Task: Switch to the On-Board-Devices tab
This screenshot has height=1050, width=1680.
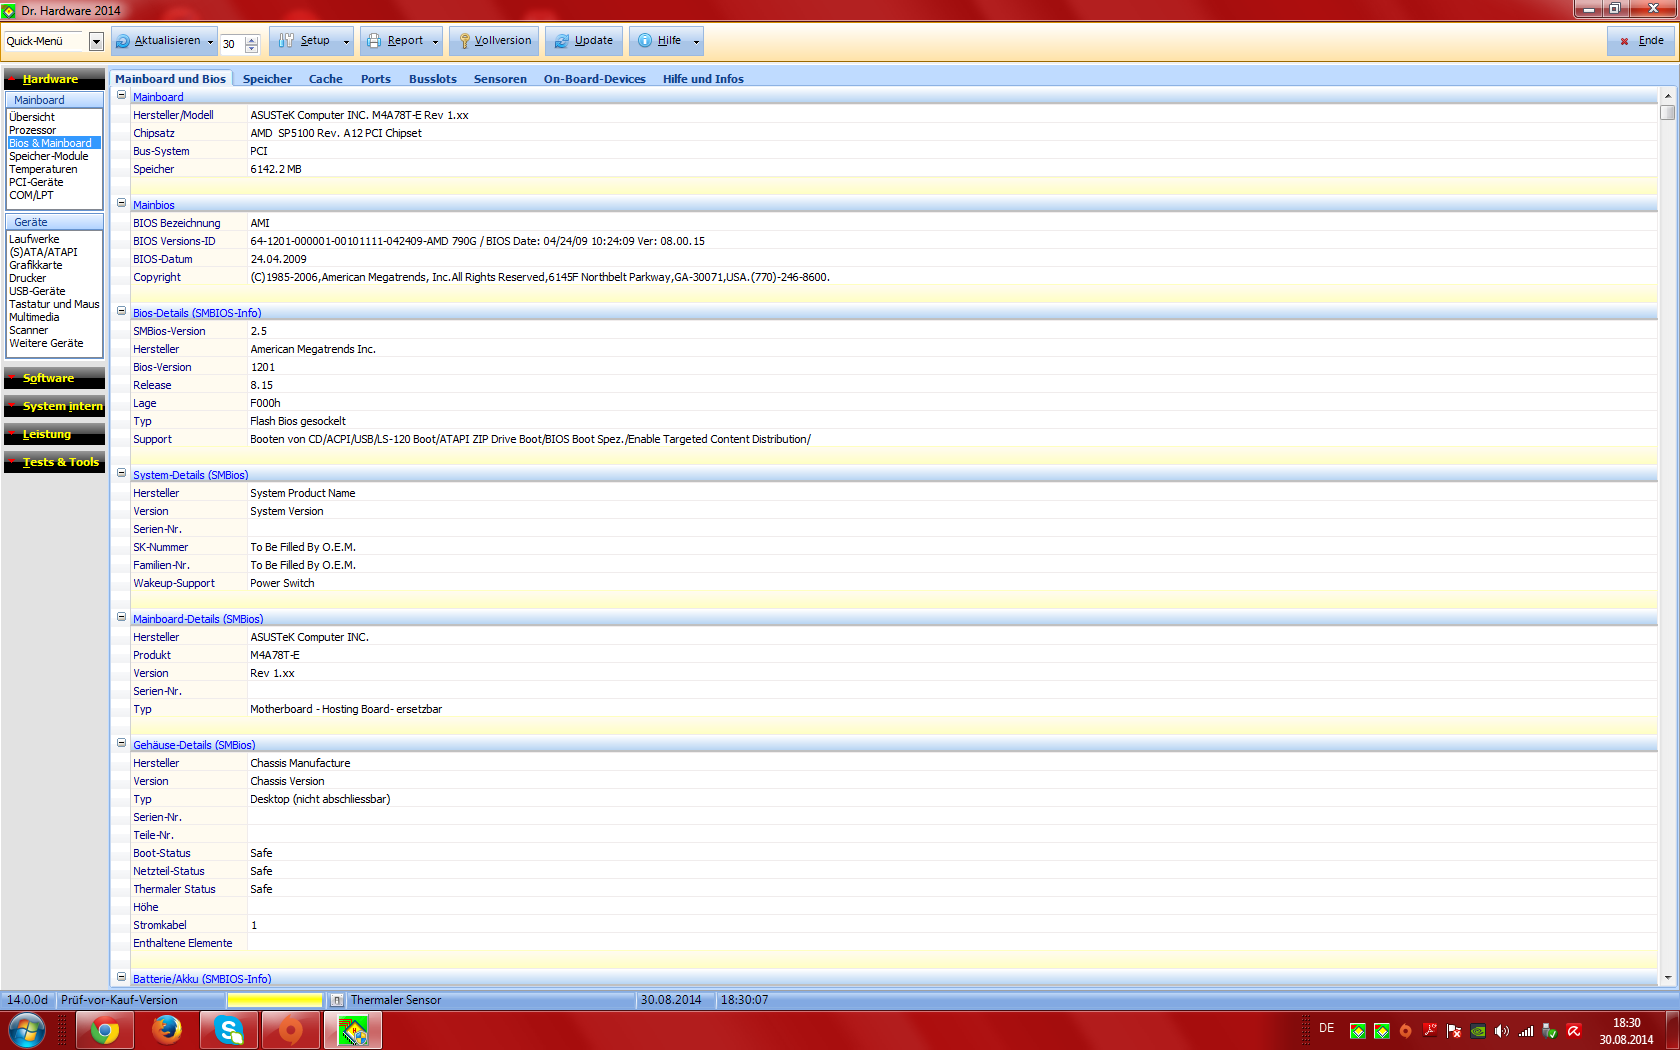Action: point(595,79)
